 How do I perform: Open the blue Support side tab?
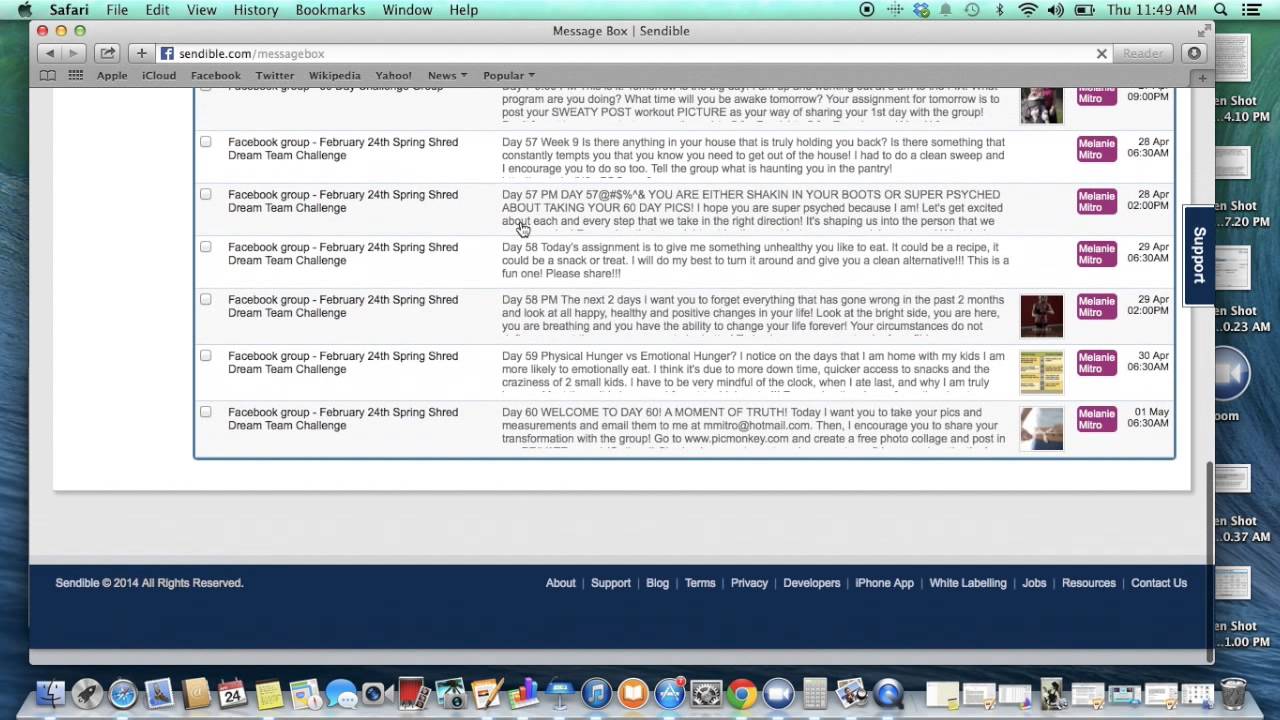pos(1198,255)
